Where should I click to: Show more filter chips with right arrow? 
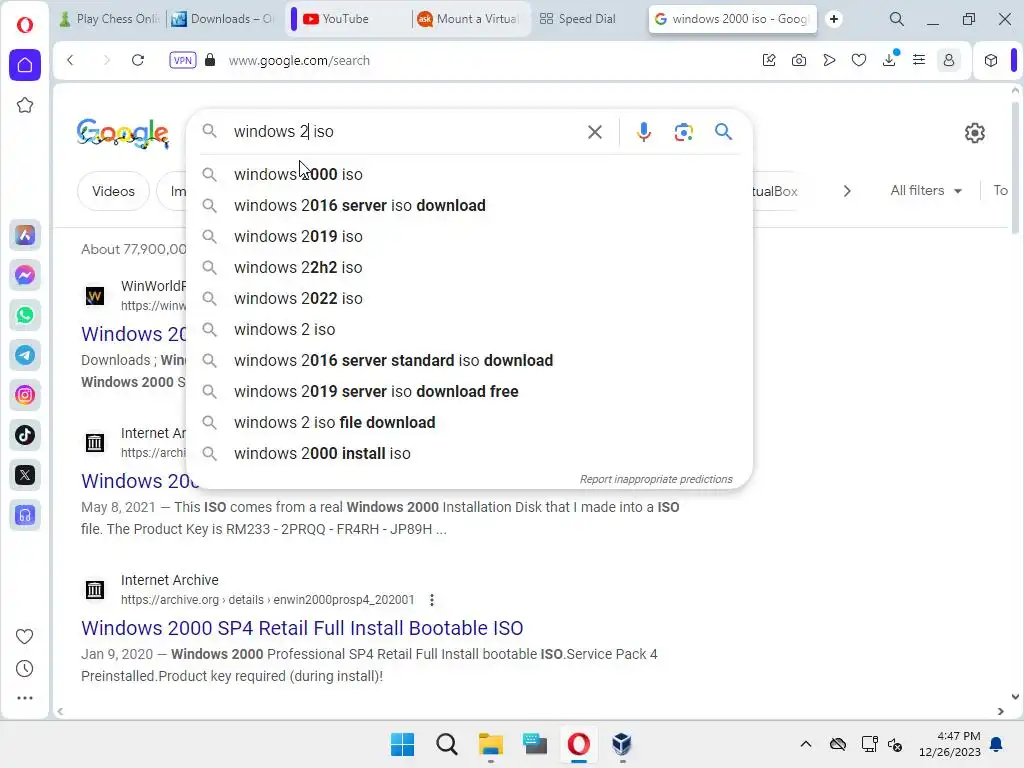pyautogui.click(x=847, y=191)
